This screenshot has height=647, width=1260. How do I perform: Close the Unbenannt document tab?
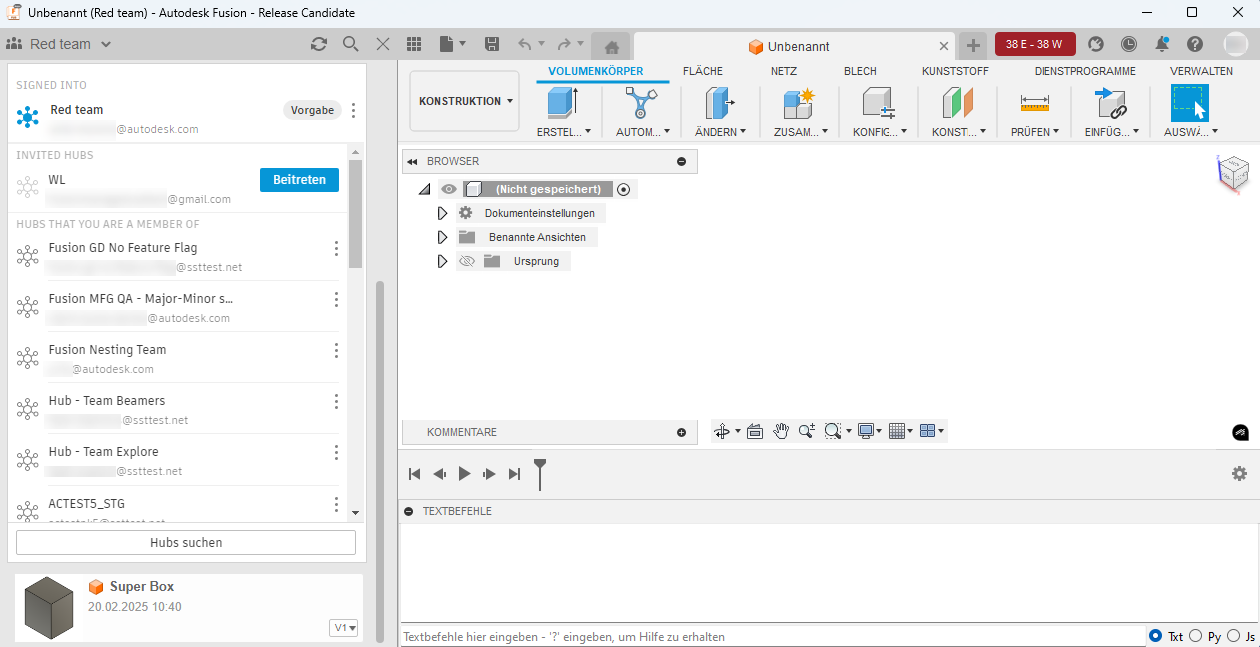point(945,46)
